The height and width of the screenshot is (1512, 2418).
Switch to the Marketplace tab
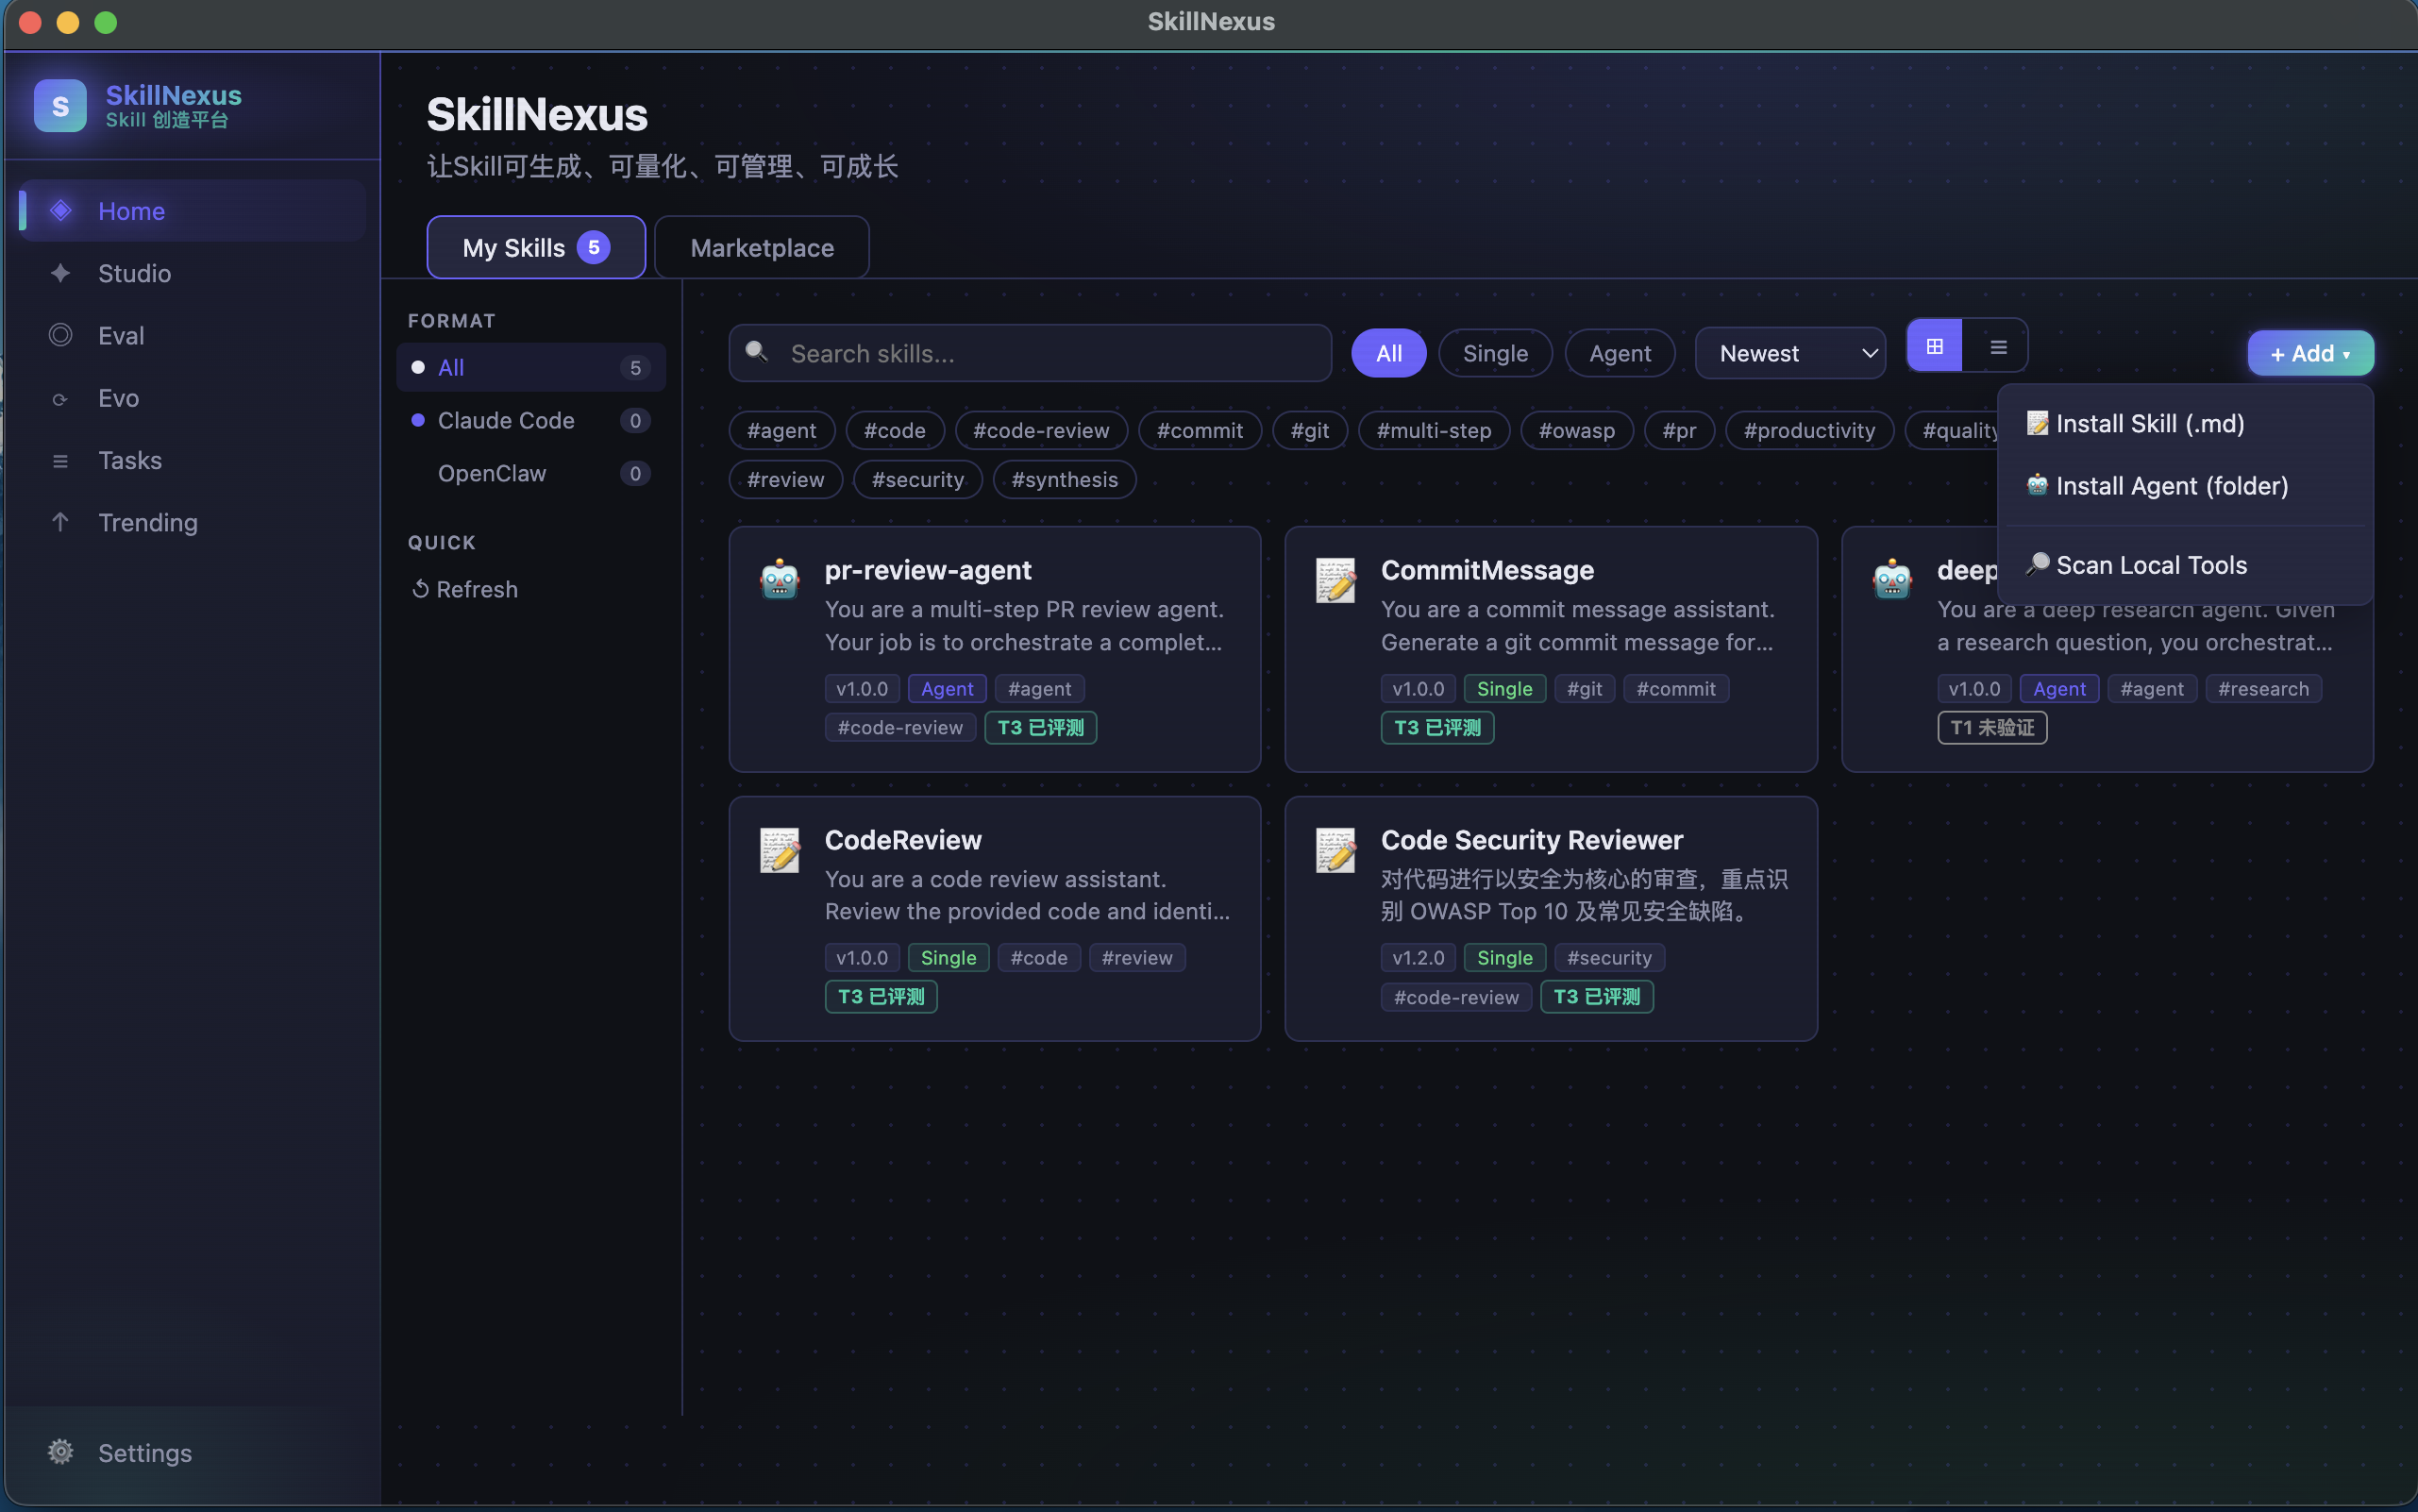coord(761,247)
